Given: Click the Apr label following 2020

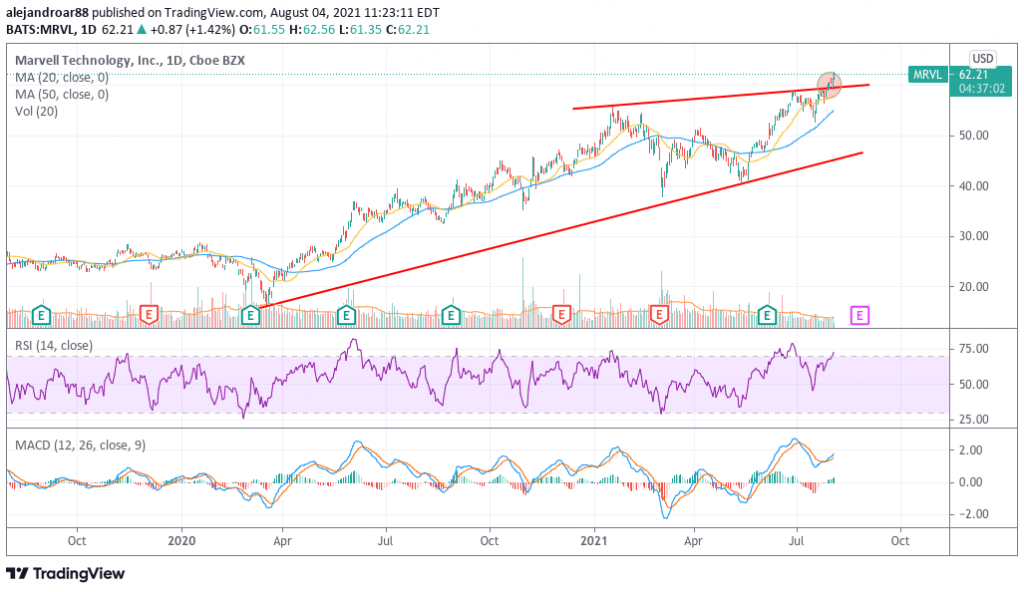Looking at the screenshot, I should point(282,541).
